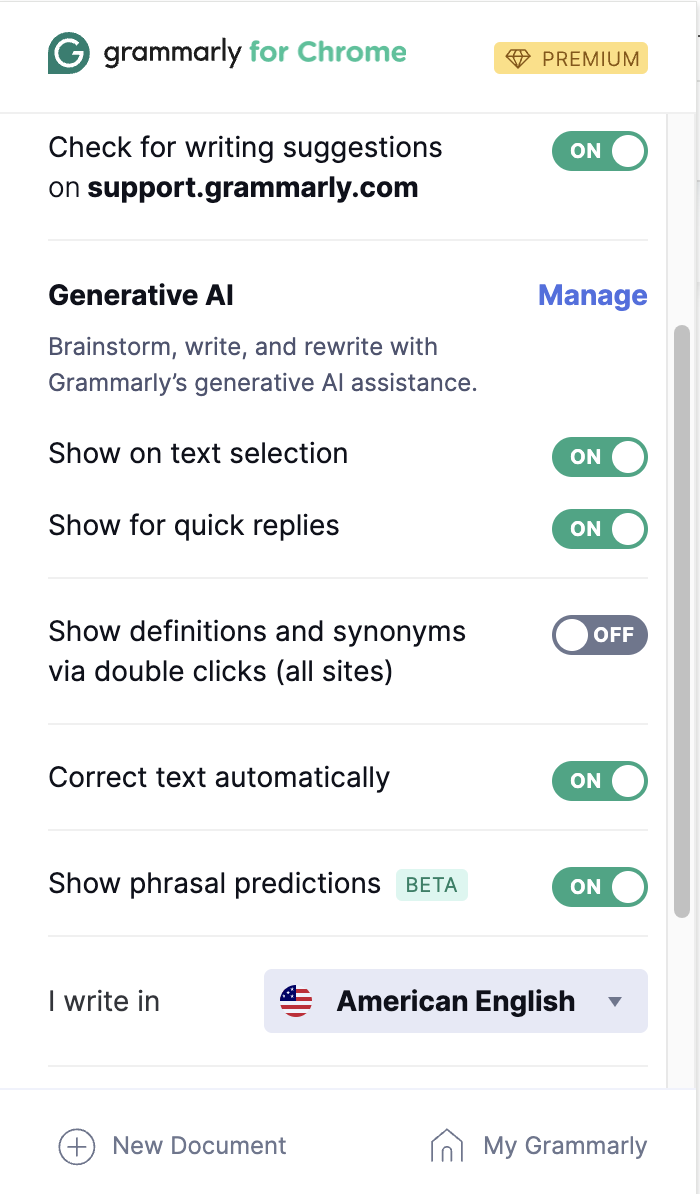Image resolution: width=700 pixels, height=1194 pixels.
Task: Open the American English language dropdown
Action: [x=456, y=1001]
